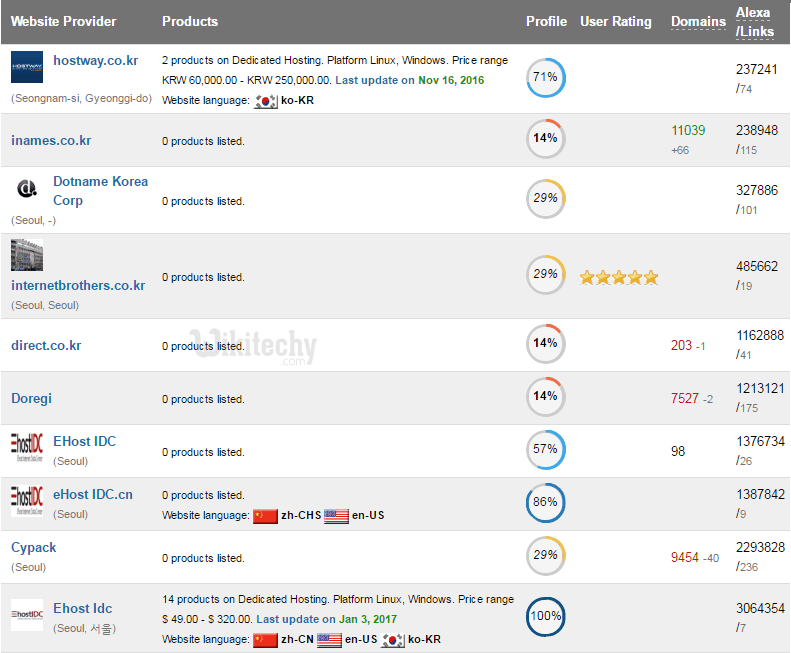This screenshot has width=791, height=653.
Task: Open the Doregi provider link
Action: (31, 398)
